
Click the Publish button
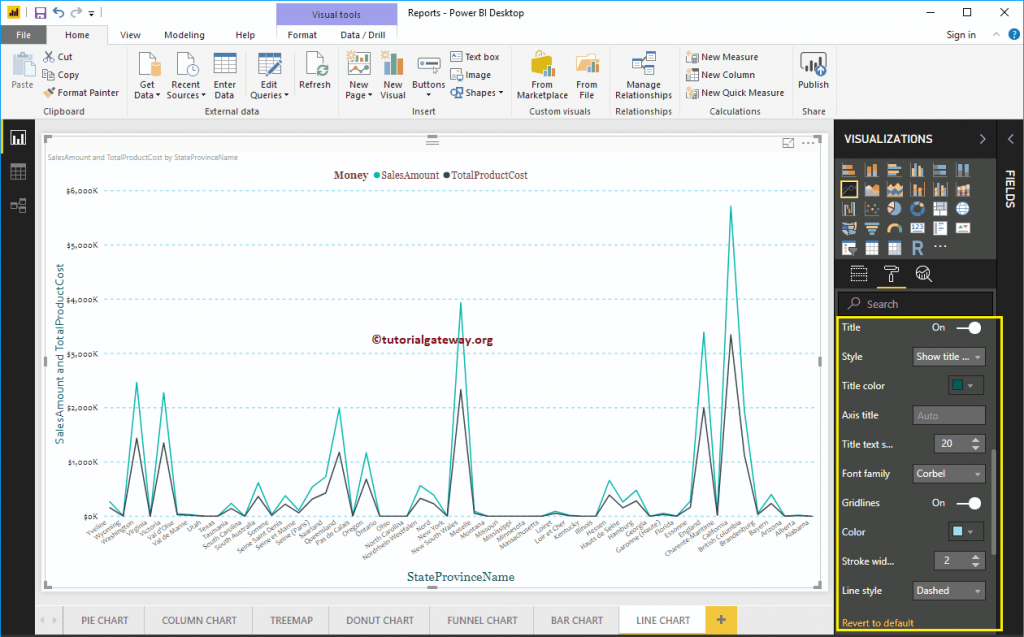(x=813, y=73)
